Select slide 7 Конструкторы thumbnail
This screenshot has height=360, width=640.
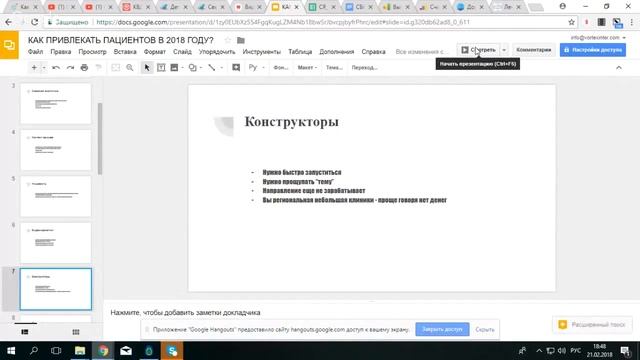tap(56, 289)
